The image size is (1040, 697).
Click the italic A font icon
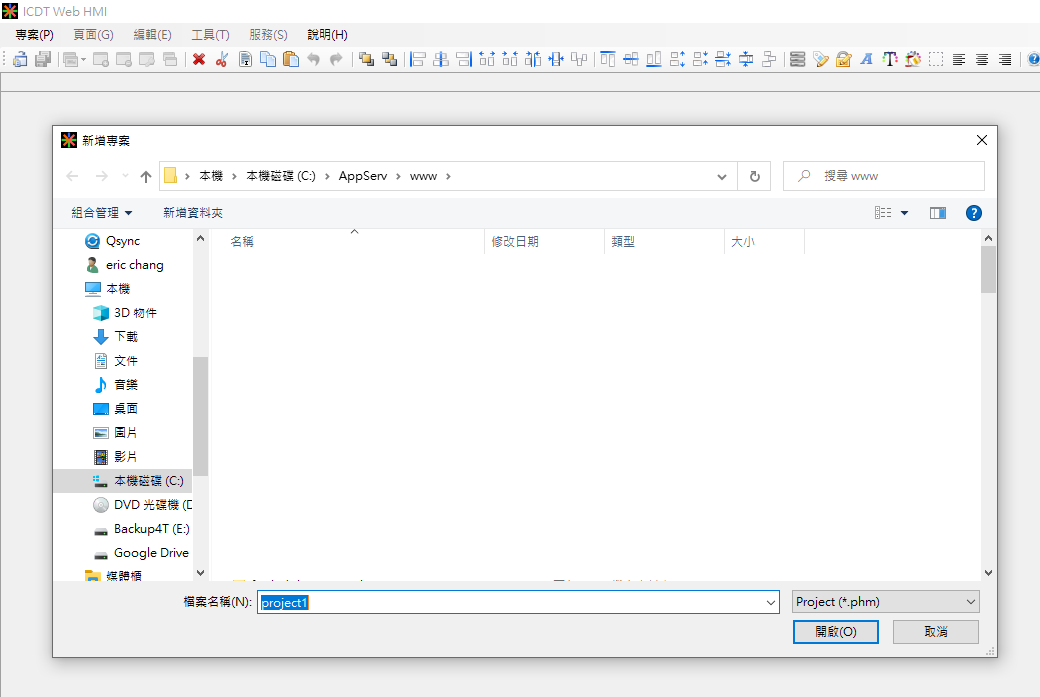[866, 60]
